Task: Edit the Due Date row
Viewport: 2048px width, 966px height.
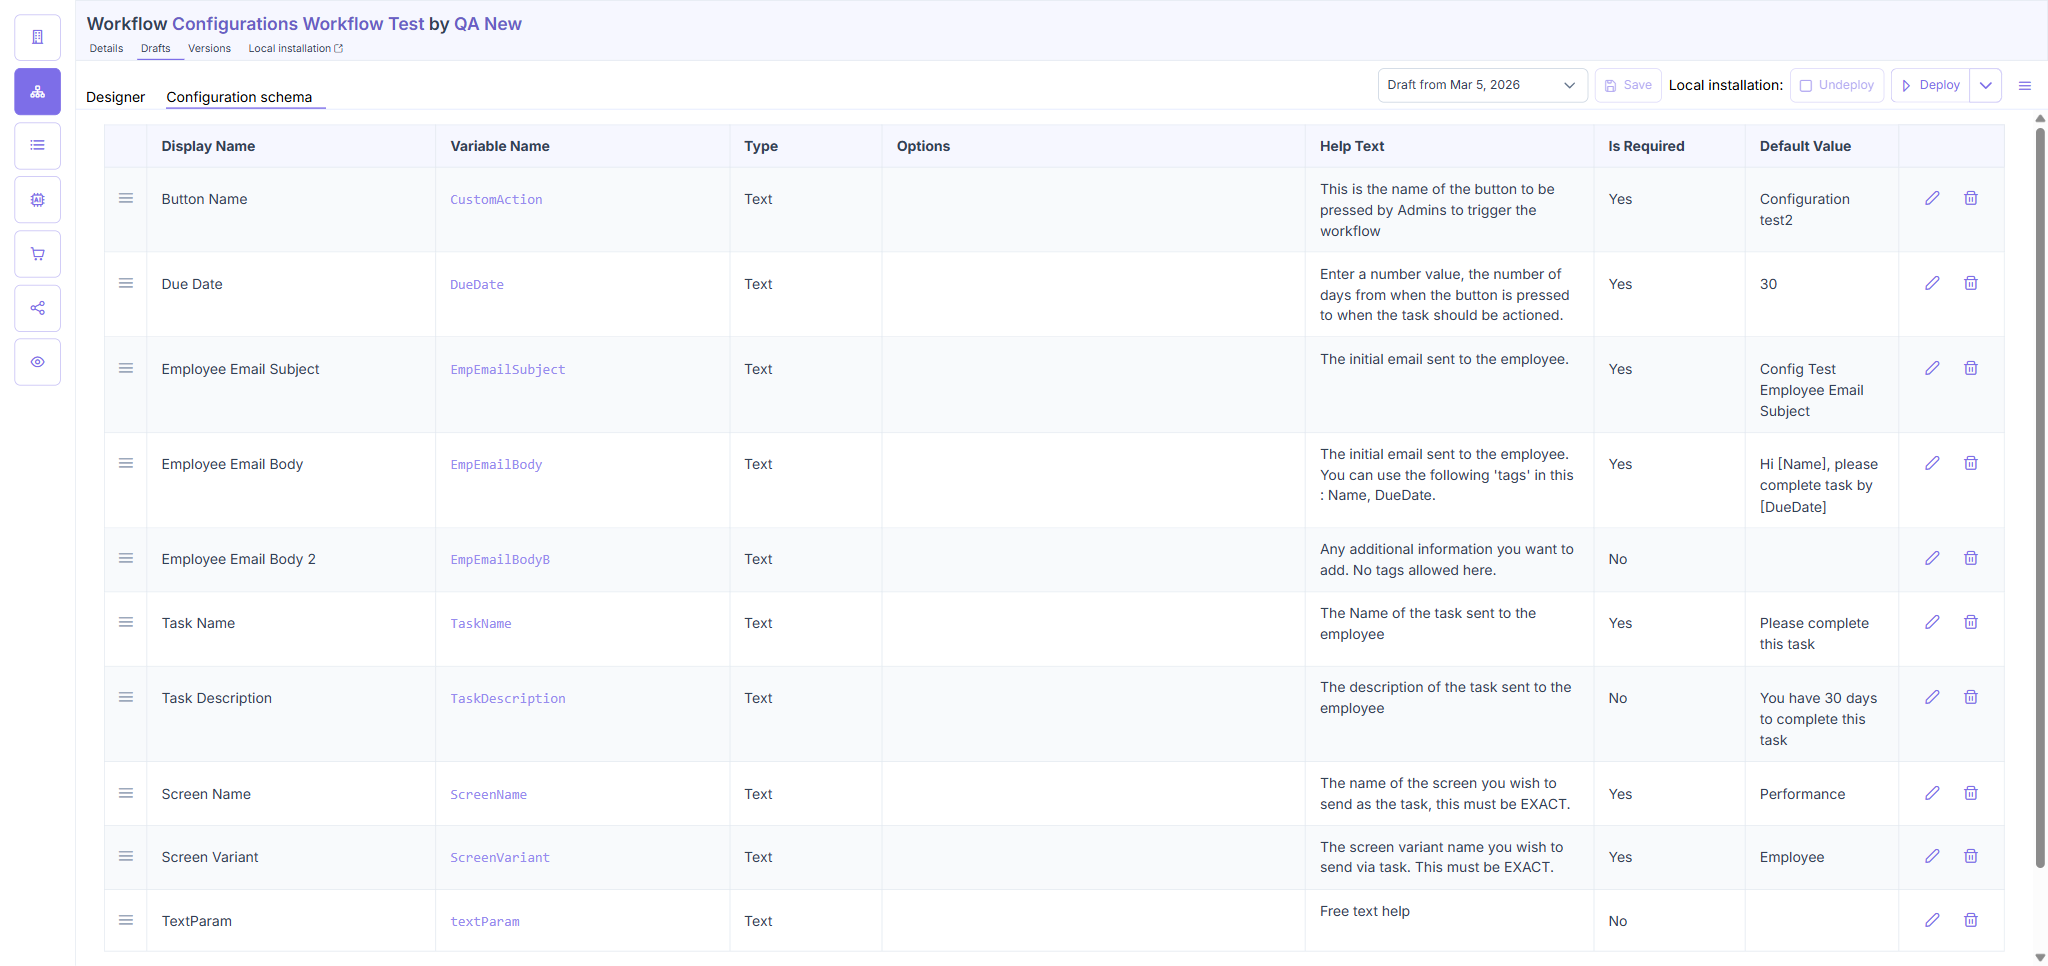Action: [1932, 283]
